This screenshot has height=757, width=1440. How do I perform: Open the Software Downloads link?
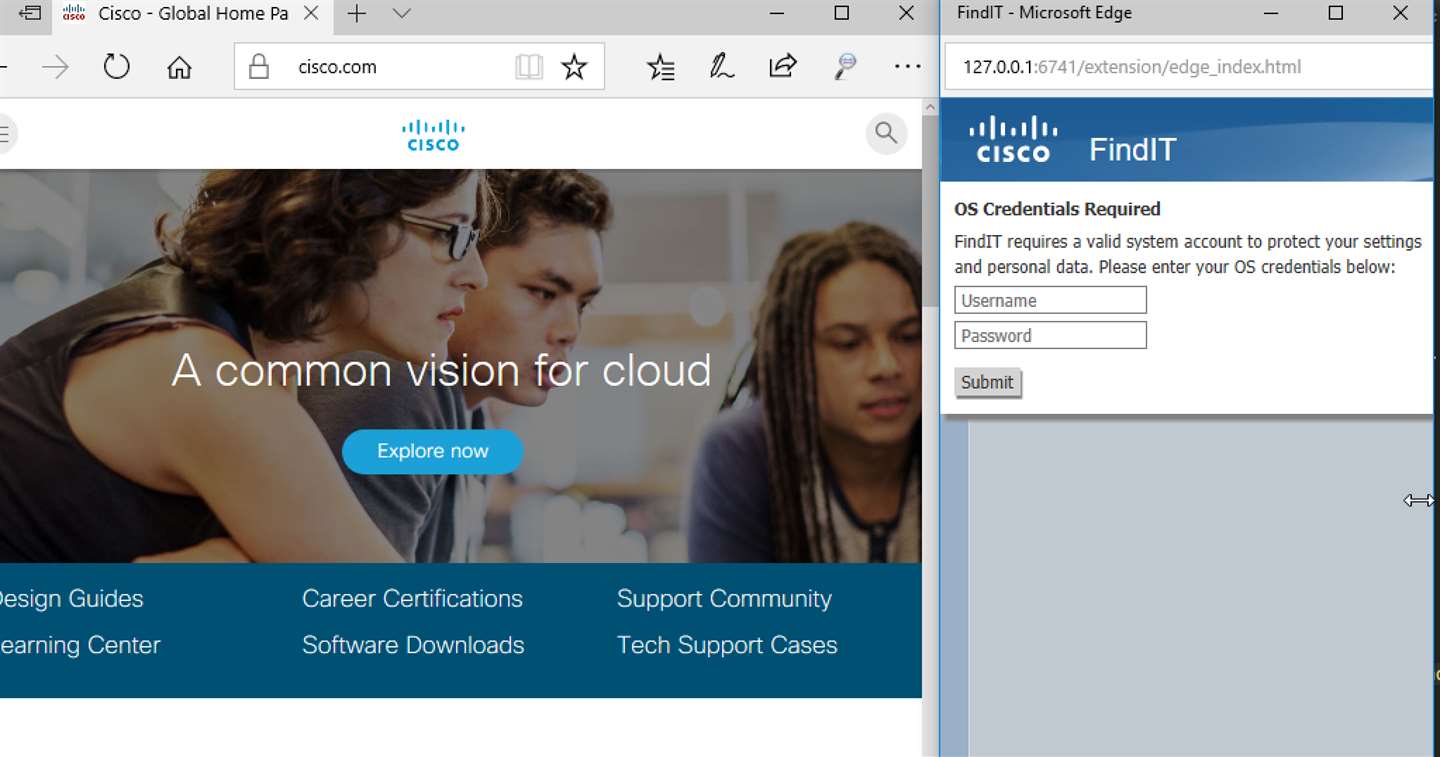click(x=413, y=645)
